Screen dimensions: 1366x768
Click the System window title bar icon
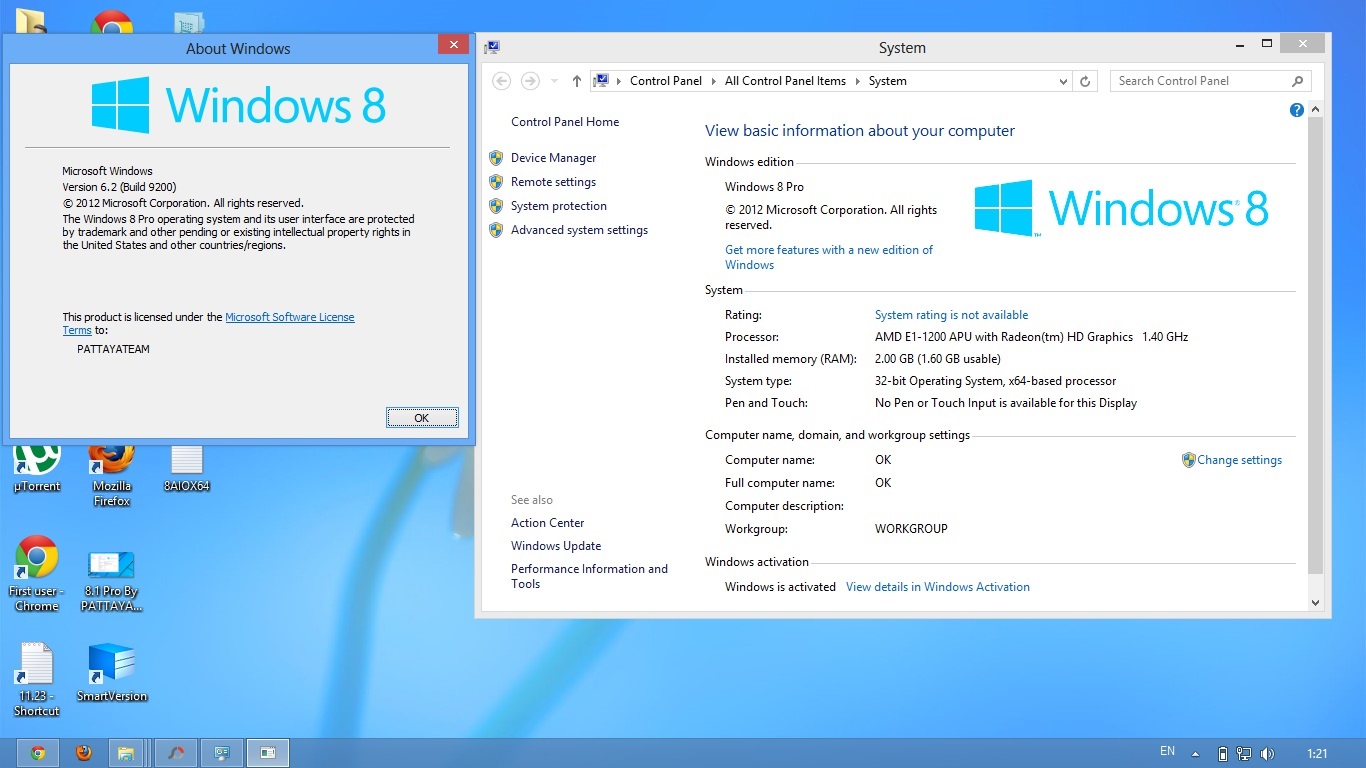tap(492, 47)
